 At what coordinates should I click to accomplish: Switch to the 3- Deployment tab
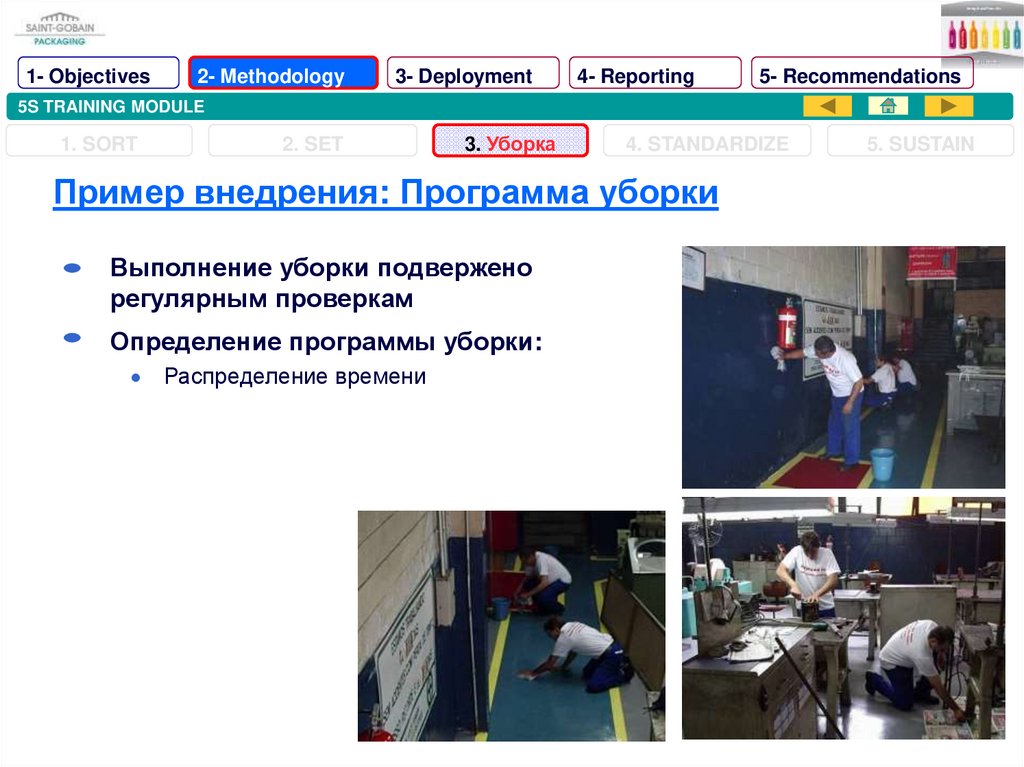(472, 75)
